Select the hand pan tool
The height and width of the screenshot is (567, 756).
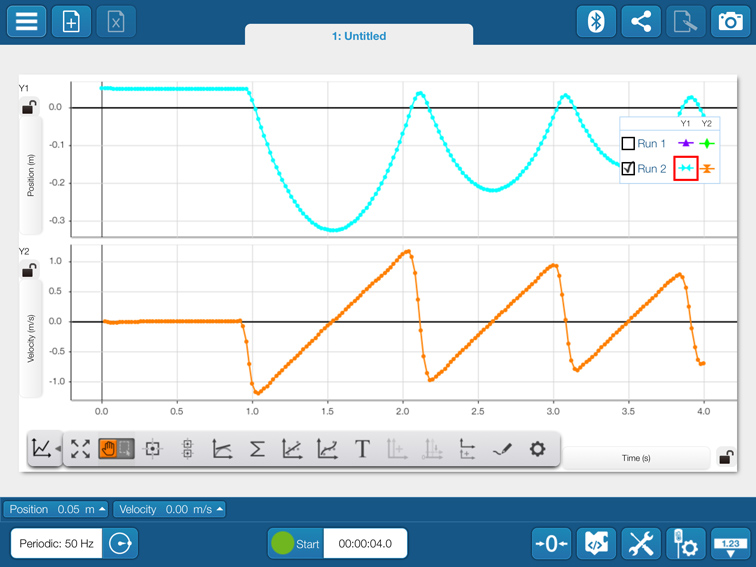pos(108,449)
